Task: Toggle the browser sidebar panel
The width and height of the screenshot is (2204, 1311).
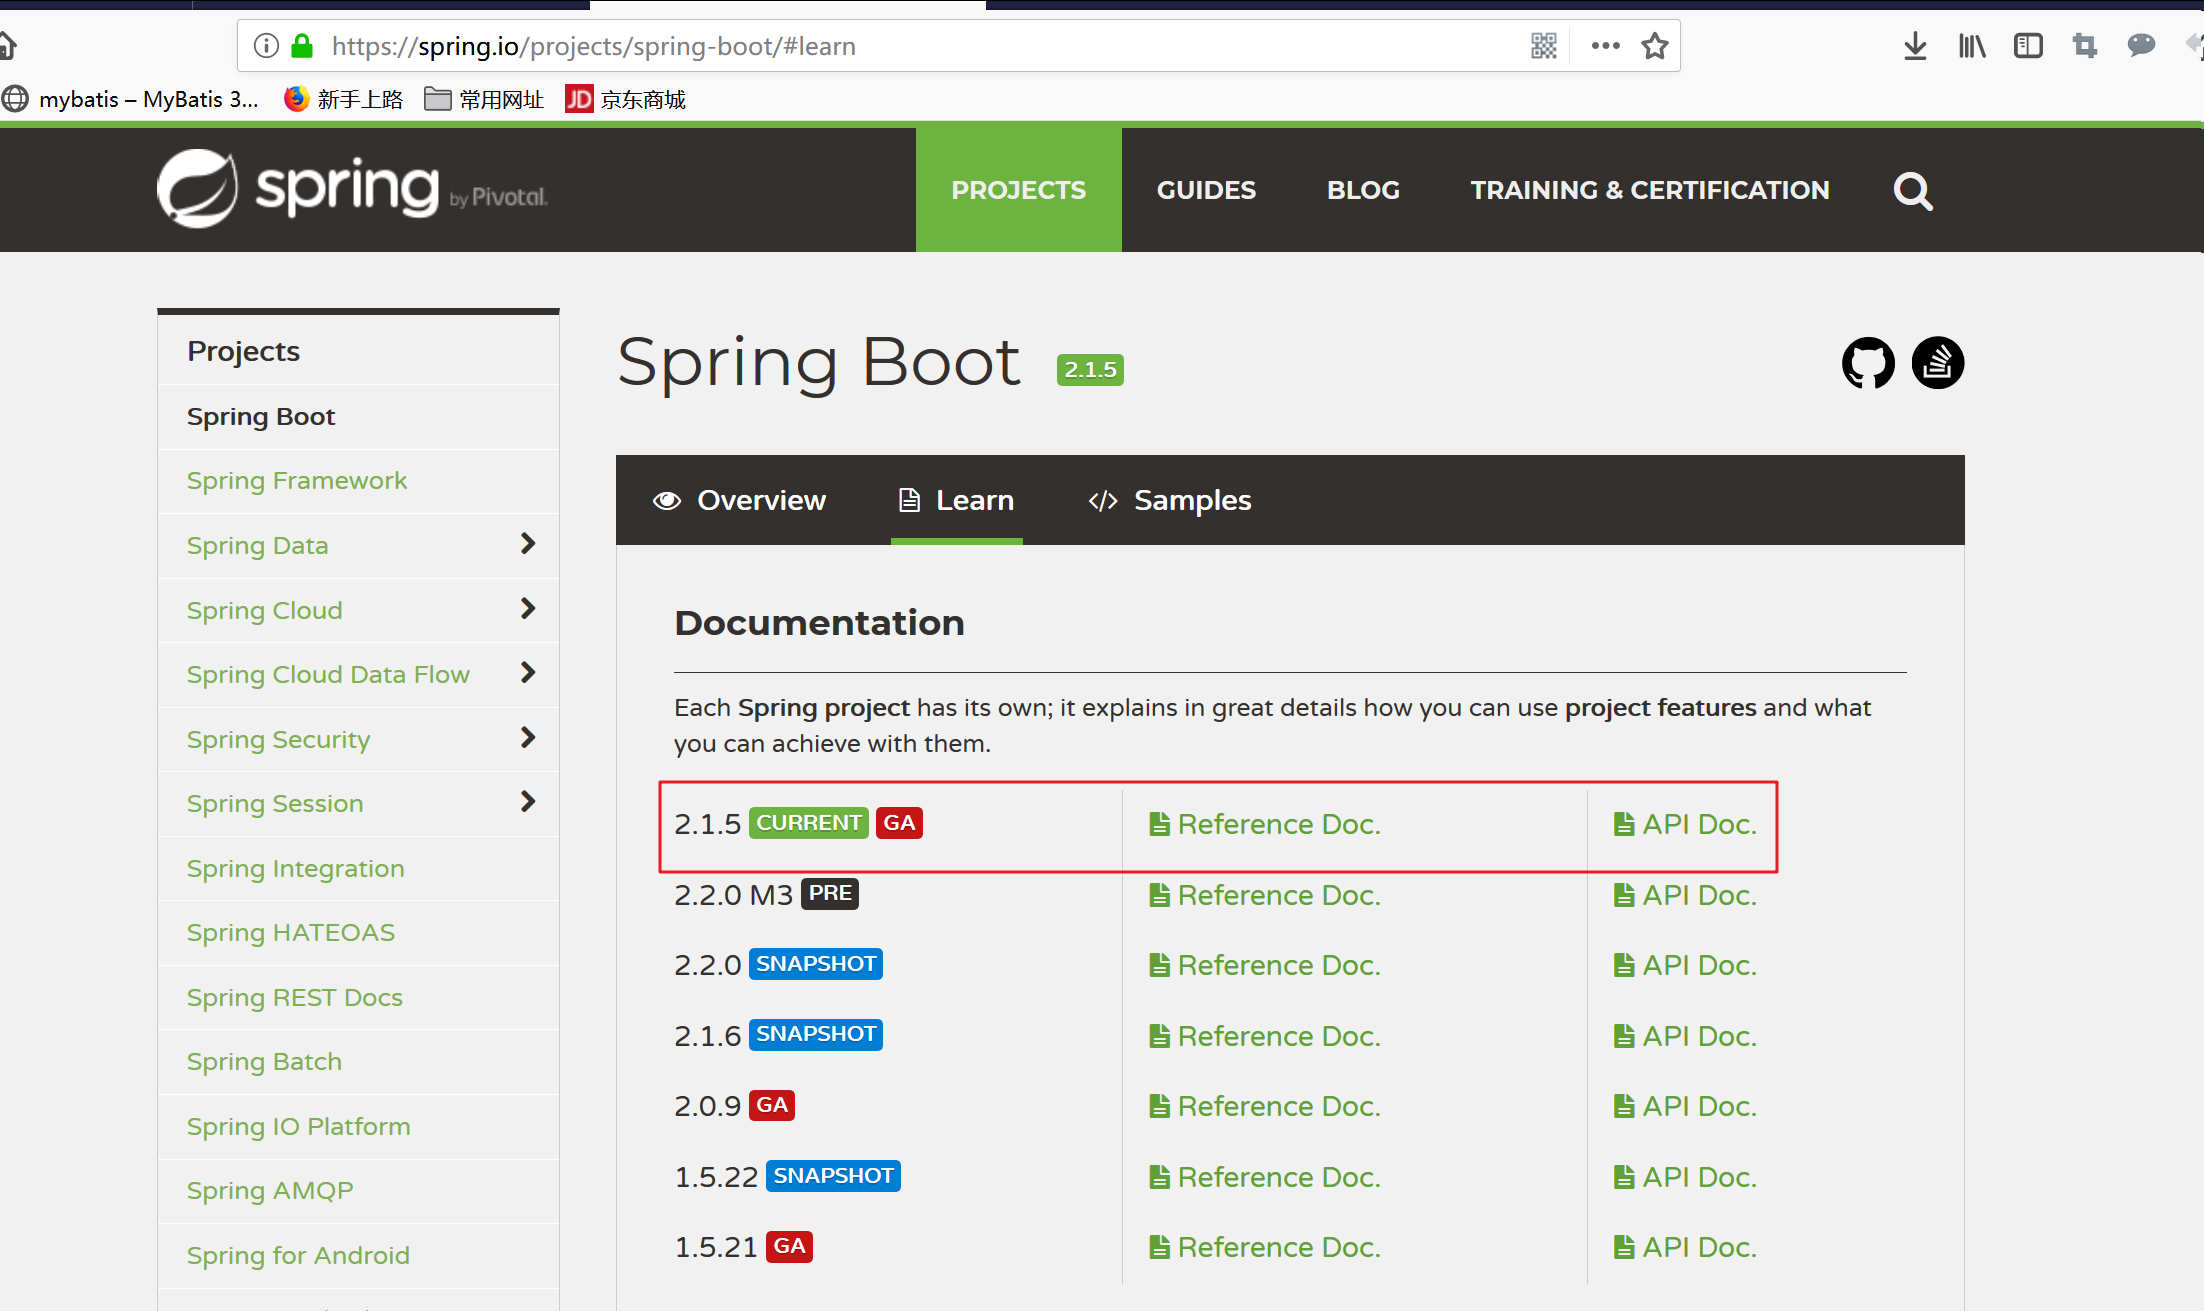Action: 2027,45
